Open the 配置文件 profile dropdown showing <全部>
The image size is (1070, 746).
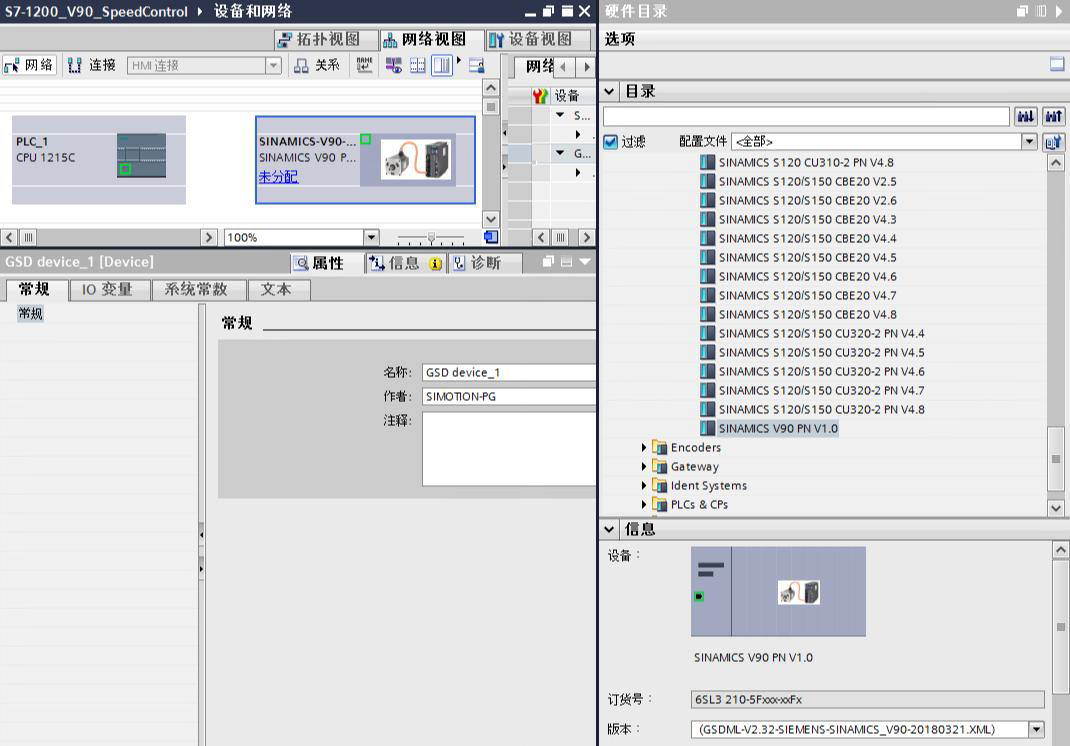tap(1029, 141)
